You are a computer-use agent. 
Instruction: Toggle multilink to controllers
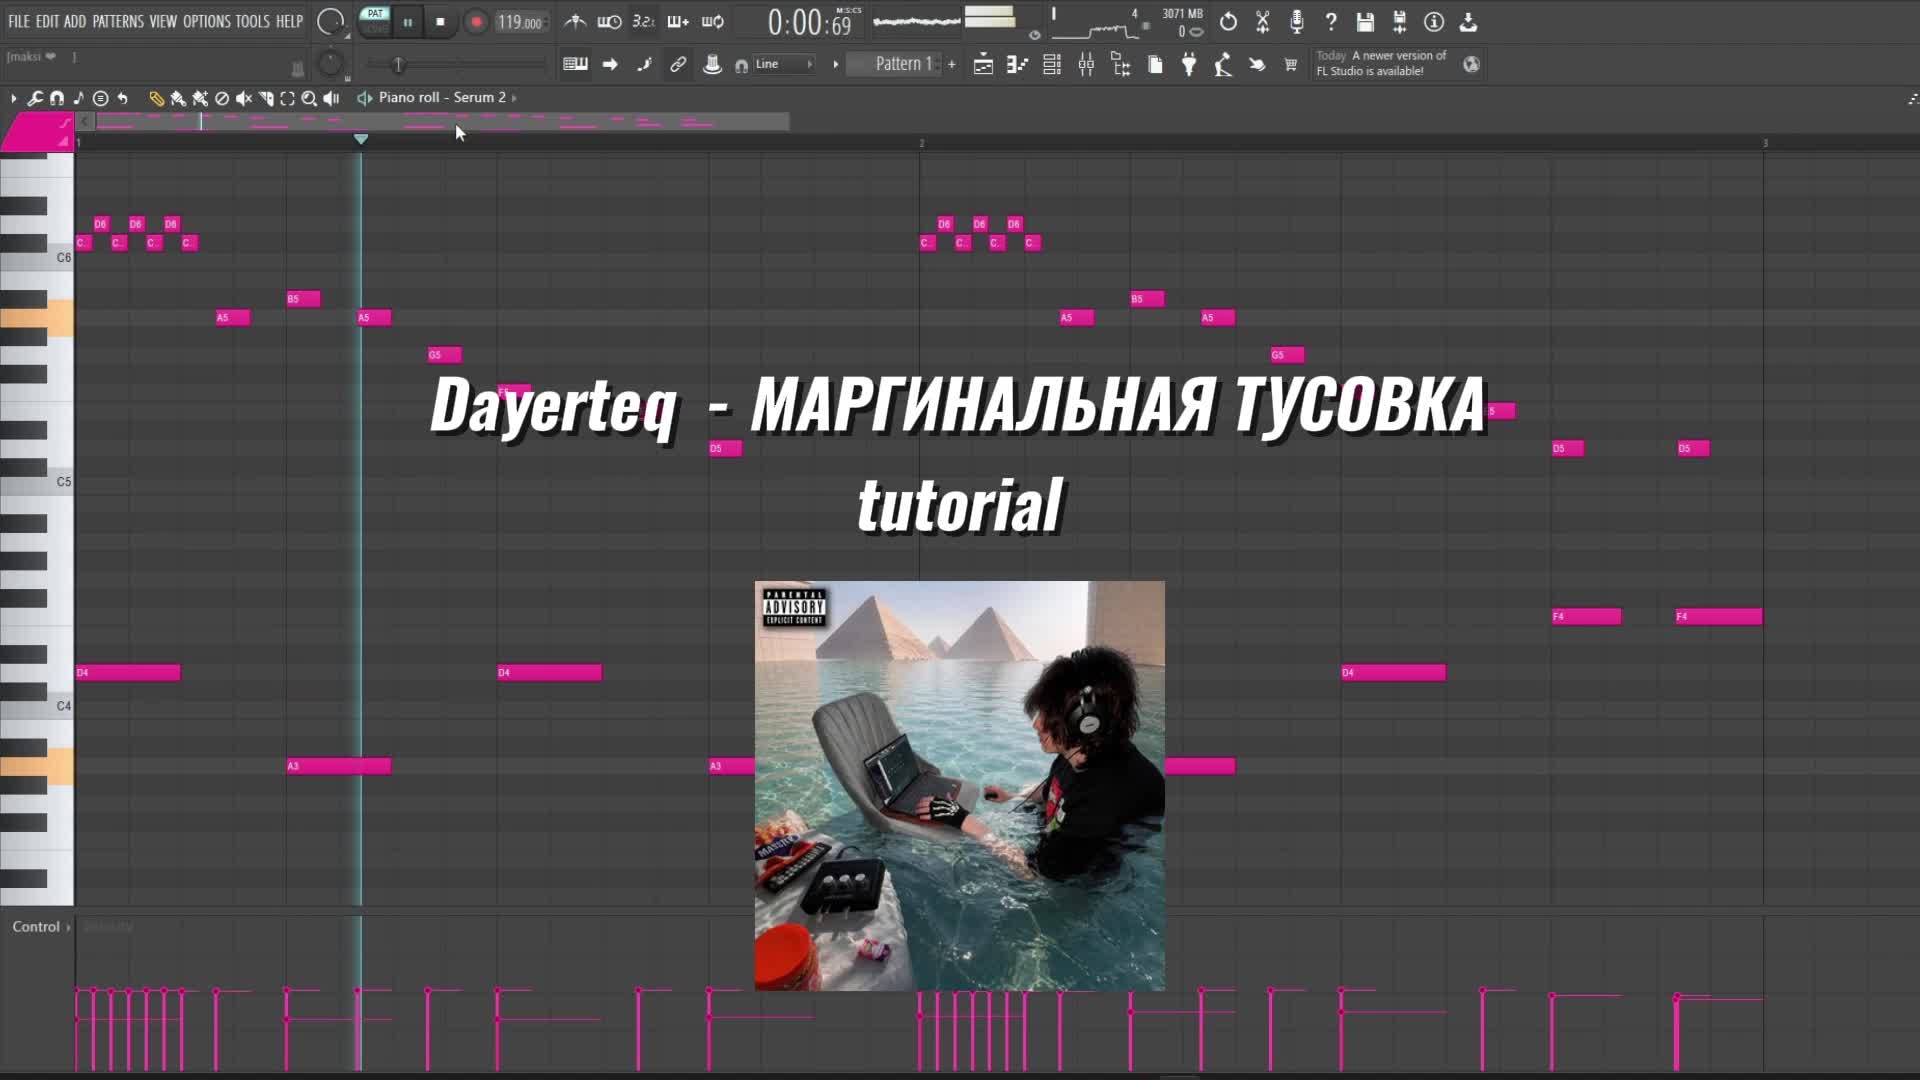click(x=678, y=65)
